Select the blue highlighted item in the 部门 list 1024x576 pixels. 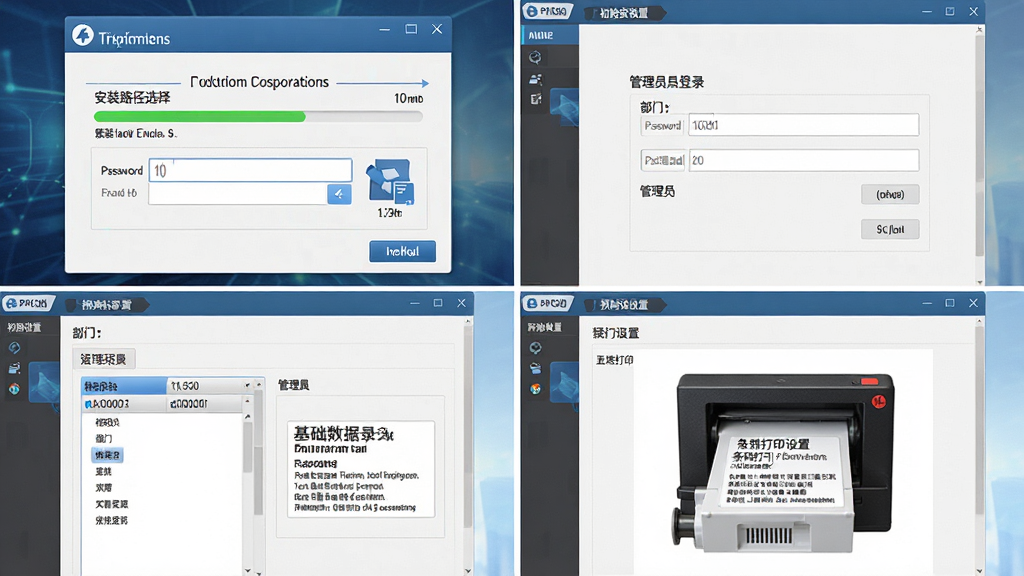(x=107, y=455)
